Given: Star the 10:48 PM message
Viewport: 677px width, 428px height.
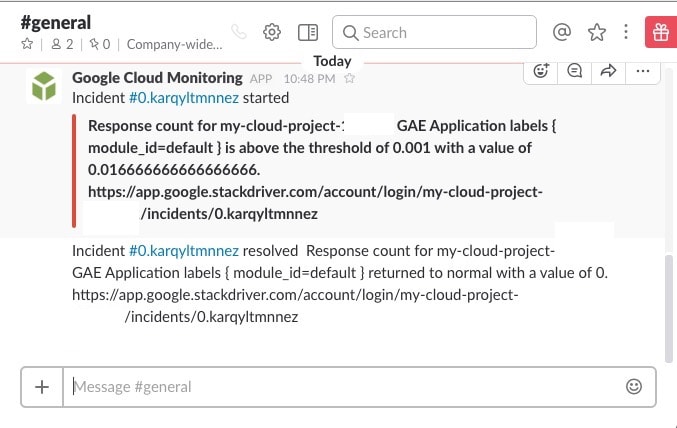Looking at the screenshot, I should pyautogui.click(x=350, y=78).
